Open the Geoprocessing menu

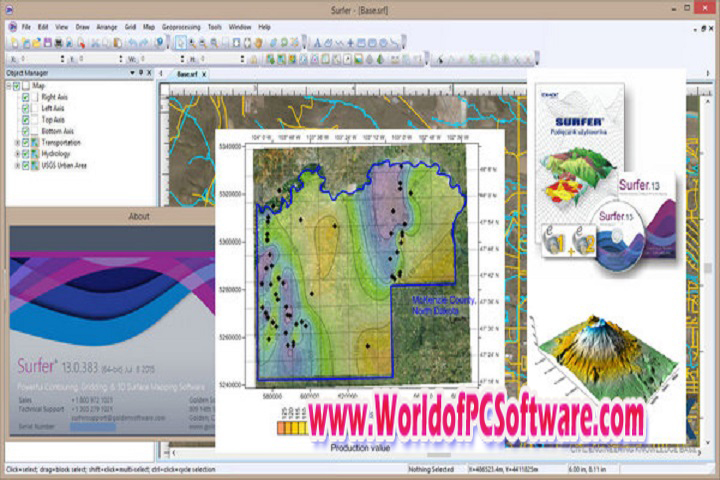coord(181,27)
